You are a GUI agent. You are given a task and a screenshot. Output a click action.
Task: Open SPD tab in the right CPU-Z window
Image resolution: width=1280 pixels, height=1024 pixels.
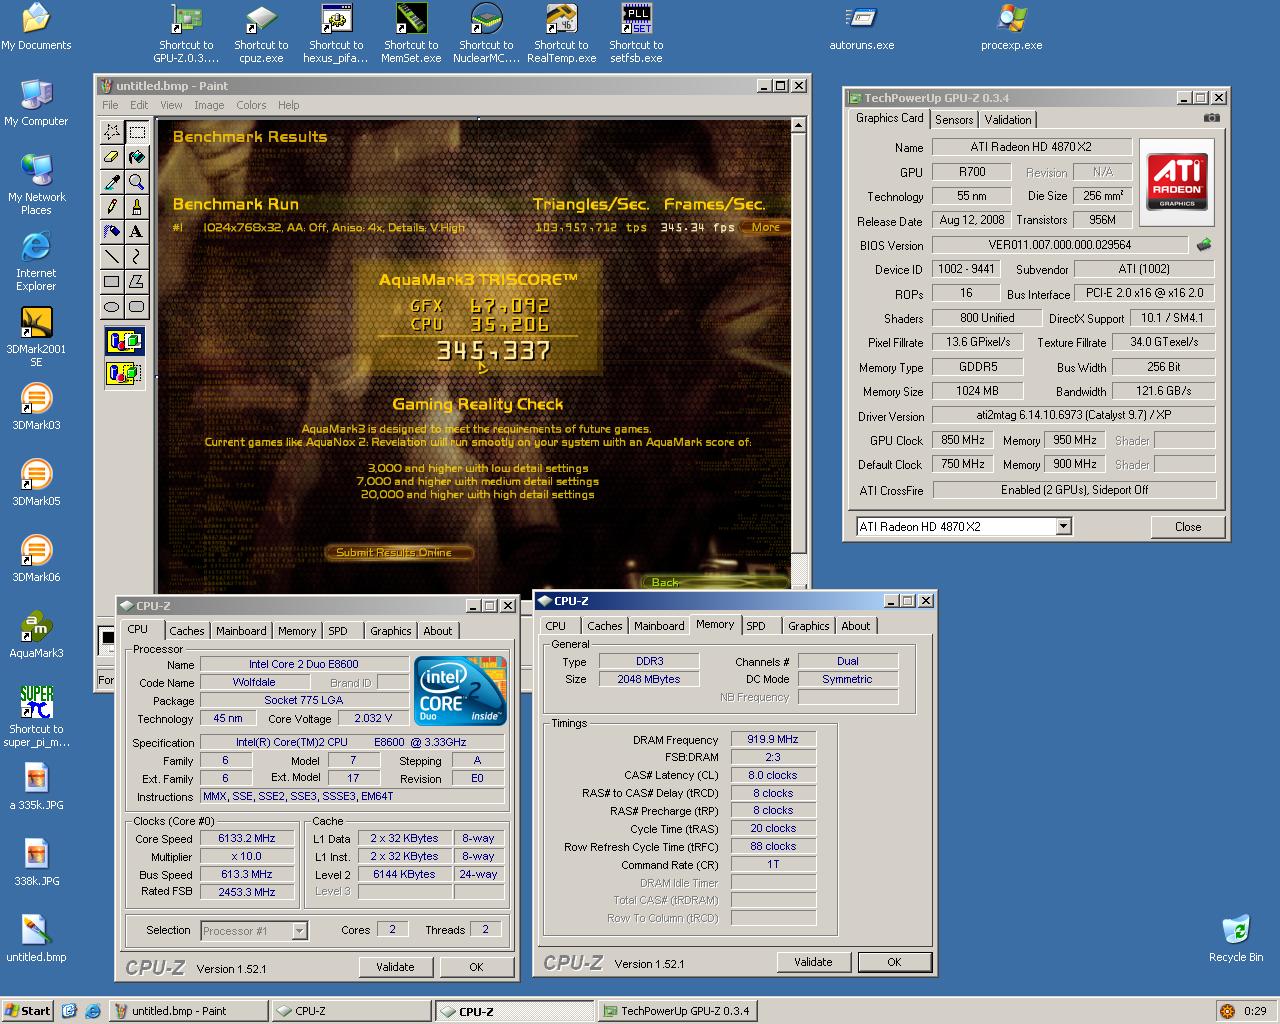pos(756,626)
